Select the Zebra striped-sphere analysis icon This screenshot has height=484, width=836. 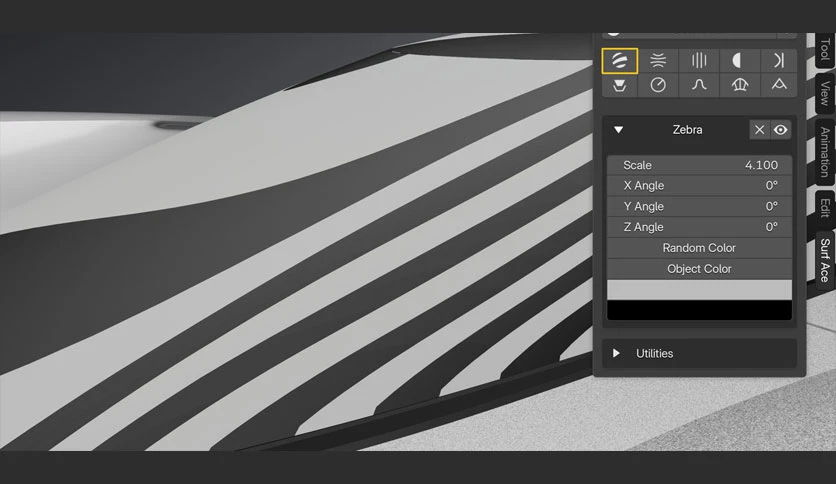(620, 61)
